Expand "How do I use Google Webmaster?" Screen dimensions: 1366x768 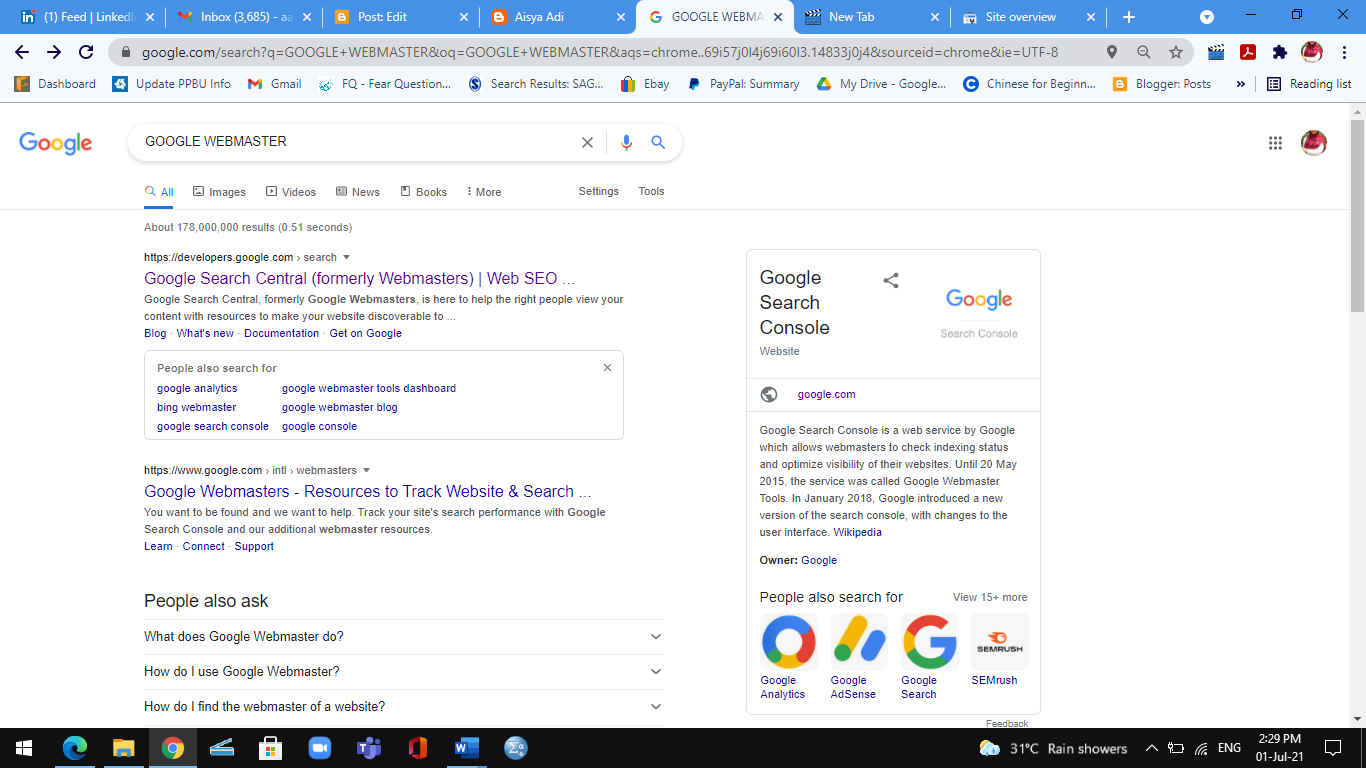[x=405, y=672]
